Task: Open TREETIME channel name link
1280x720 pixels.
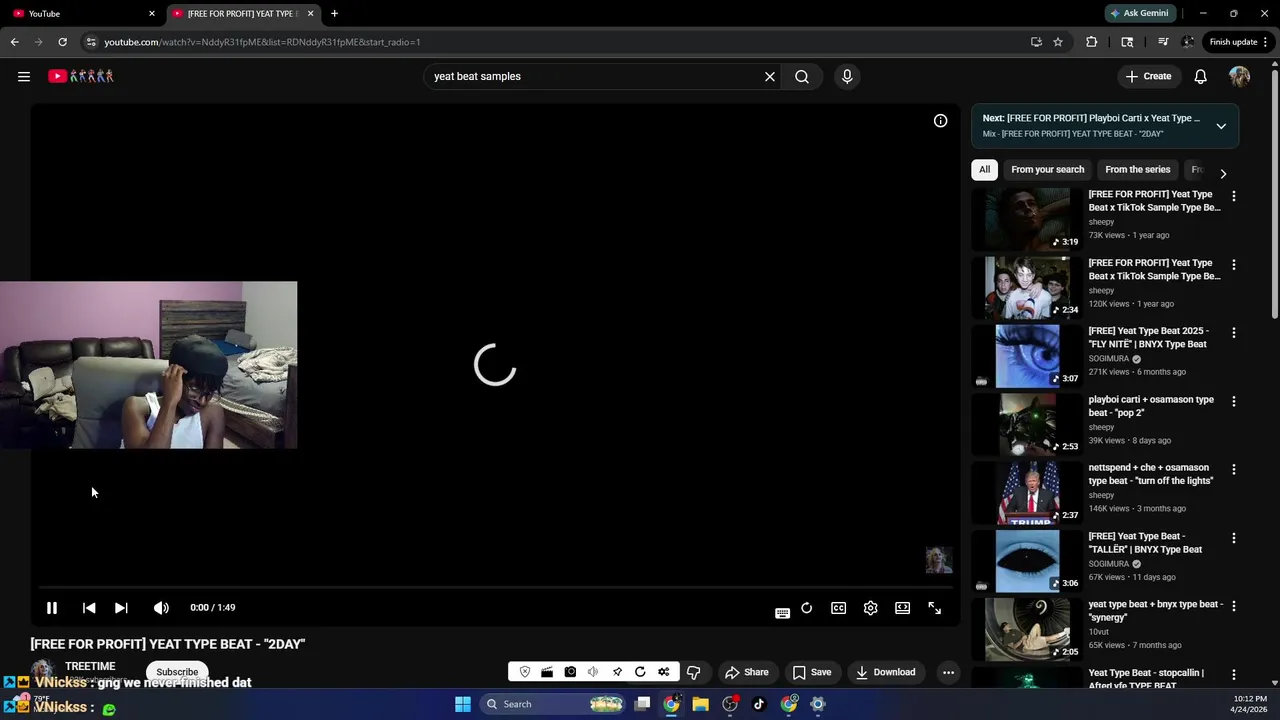Action: 90,666
